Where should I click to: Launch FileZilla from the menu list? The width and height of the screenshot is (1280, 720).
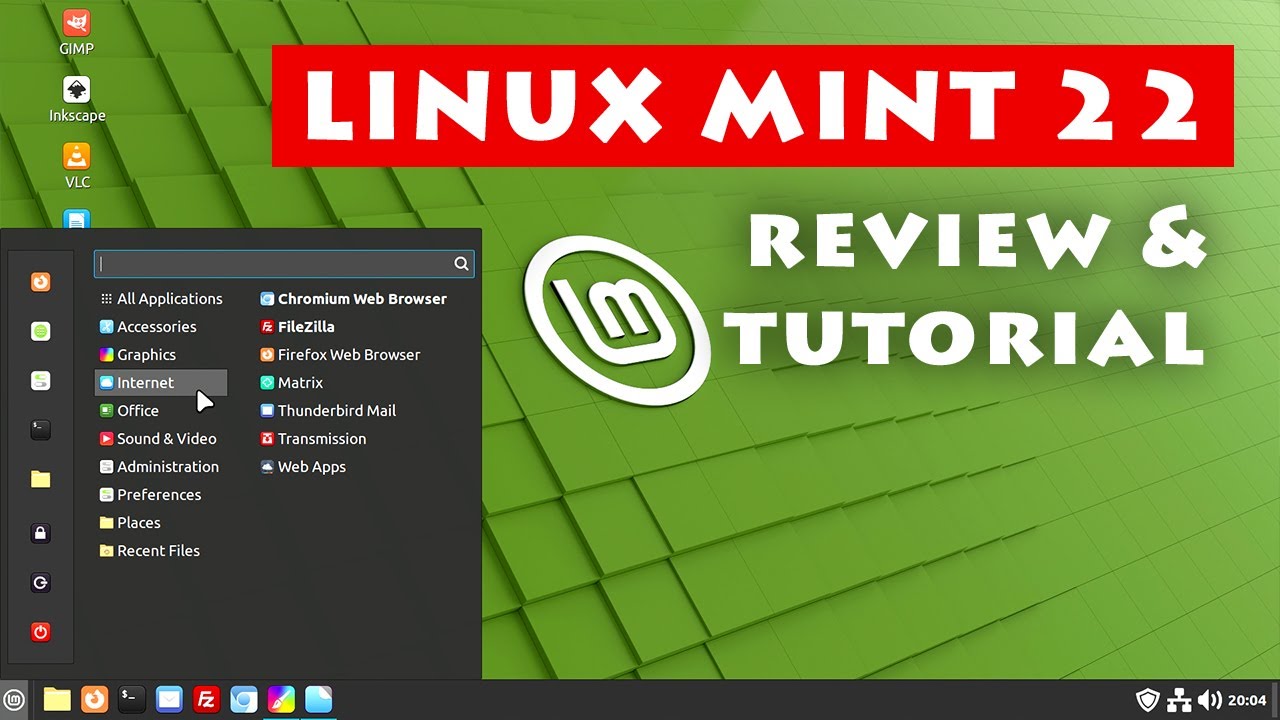point(297,327)
